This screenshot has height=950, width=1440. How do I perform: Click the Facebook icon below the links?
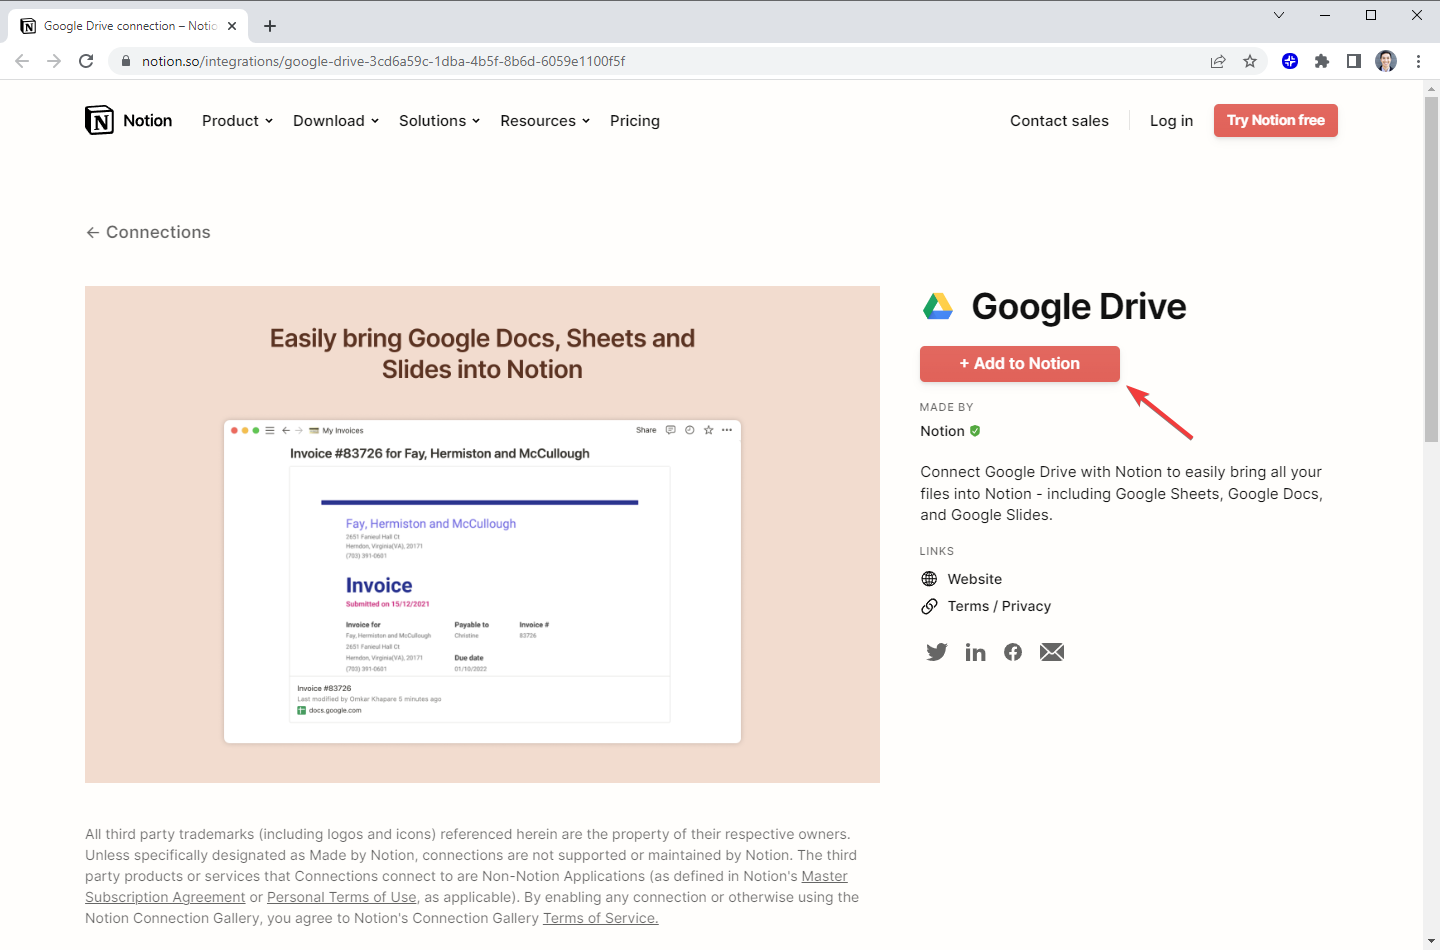click(1013, 651)
